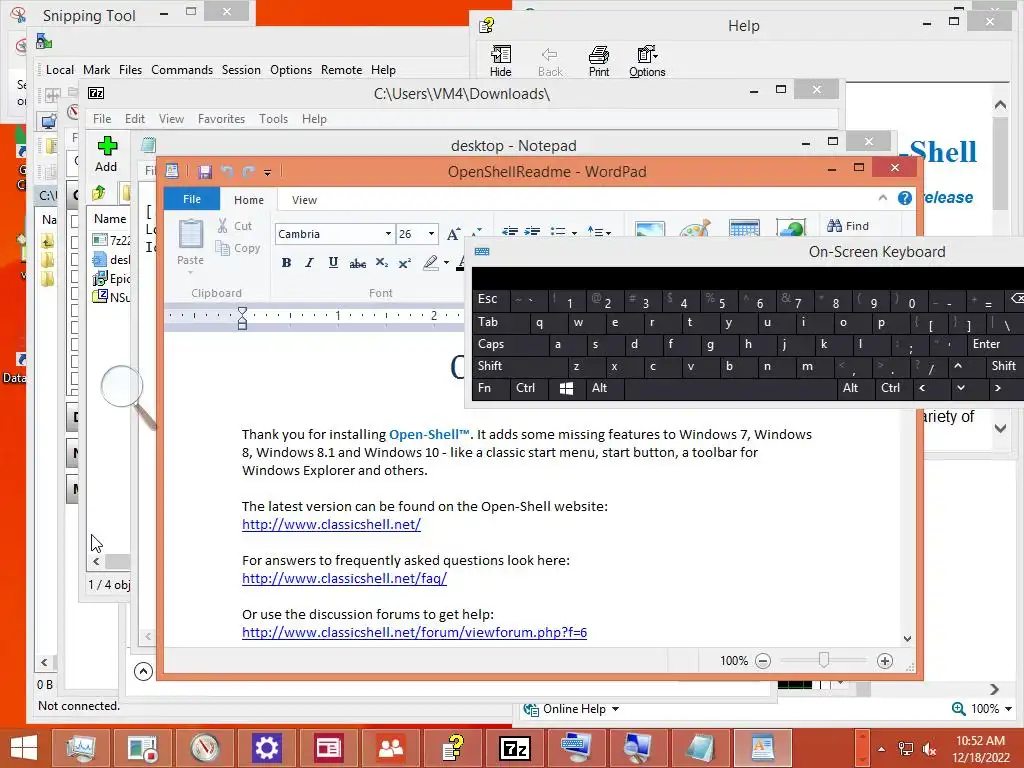The width and height of the screenshot is (1024, 768).
Task: Toggle Bold formatting in WordPad
Action: (286, 263)
